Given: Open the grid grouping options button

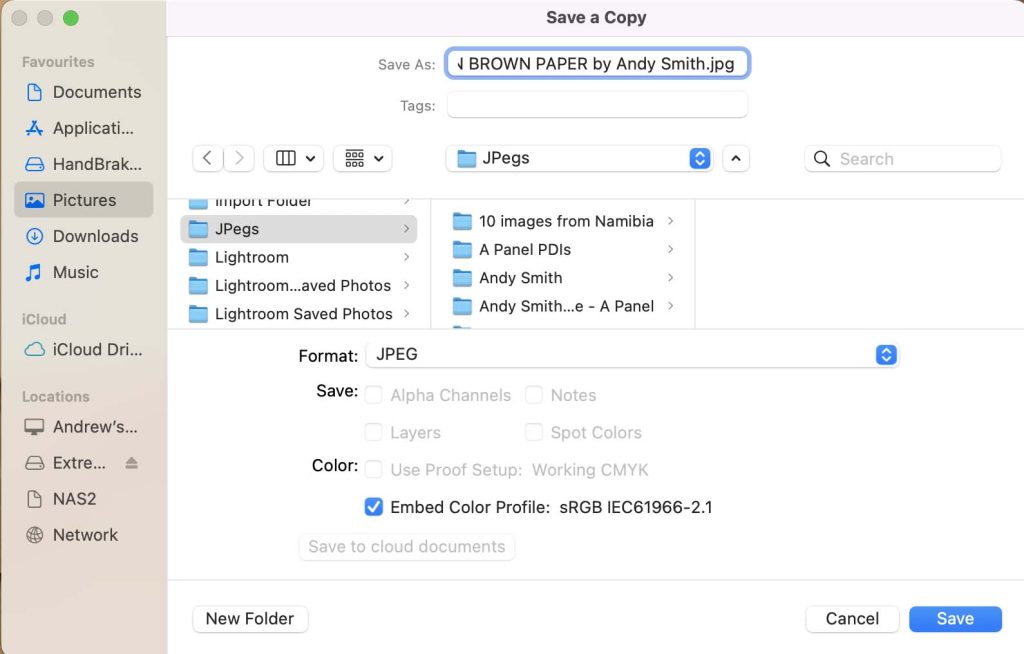Looking at the screenshot, I should point(362,158).
